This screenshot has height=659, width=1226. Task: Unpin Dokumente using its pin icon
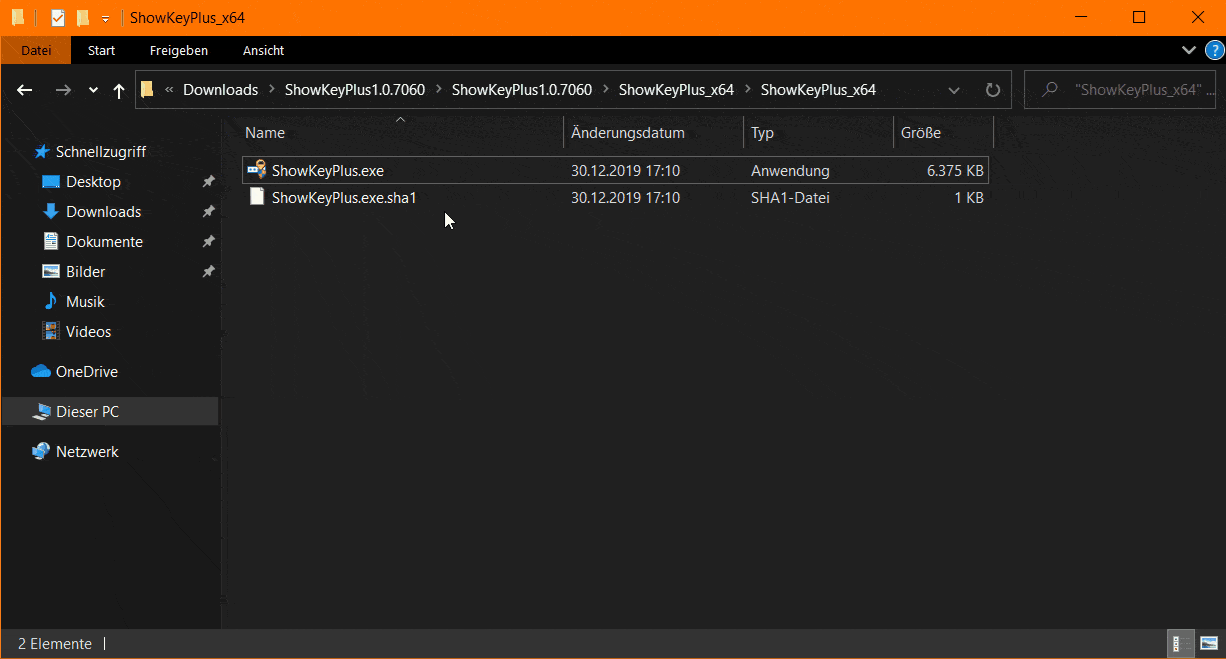[208, 242]
